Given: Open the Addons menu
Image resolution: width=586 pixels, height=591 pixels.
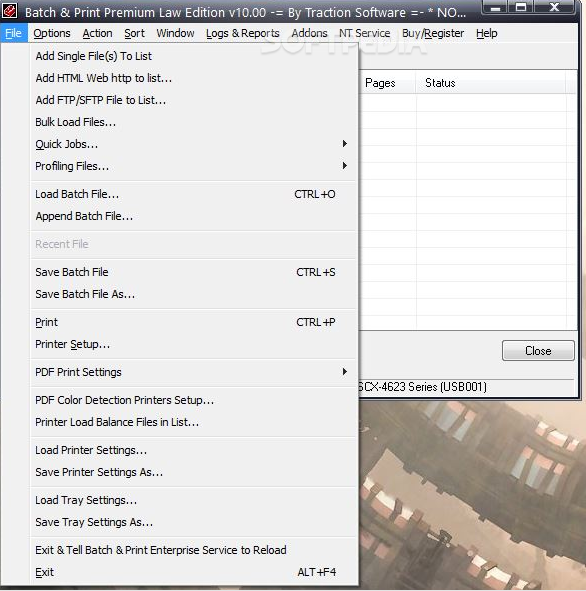Looking at the screenshot, I should 309,33.
